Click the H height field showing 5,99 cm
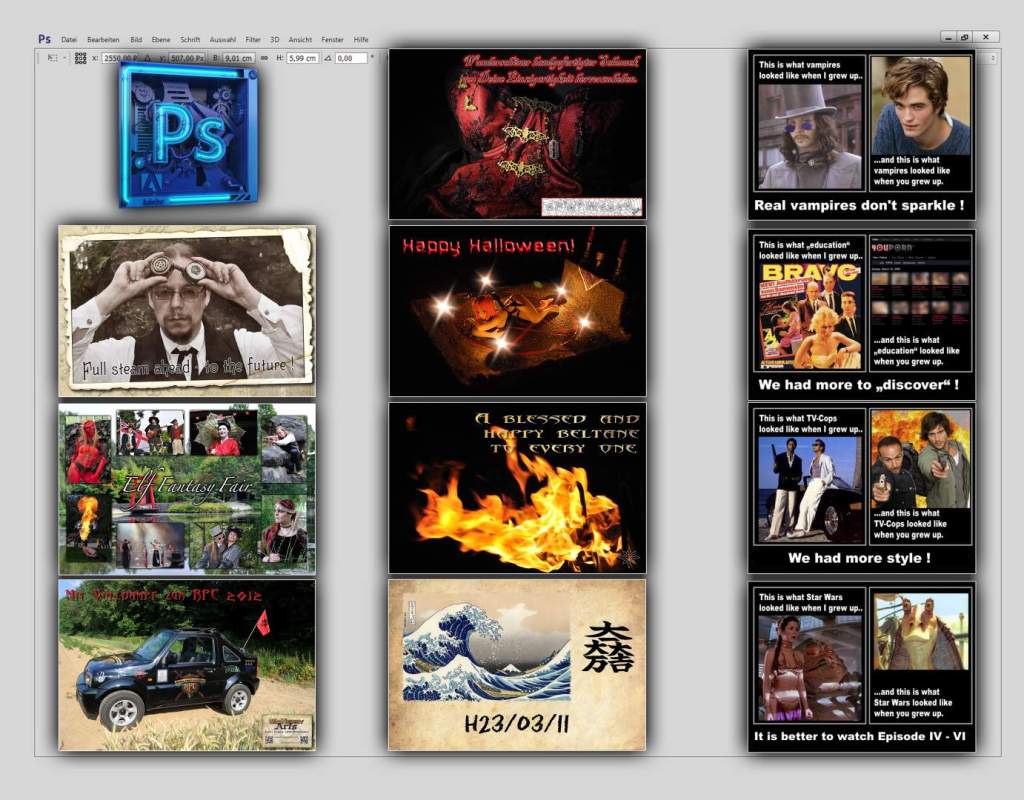The height and width of the screenshot is (800, 1024). (x=303, y=59)
